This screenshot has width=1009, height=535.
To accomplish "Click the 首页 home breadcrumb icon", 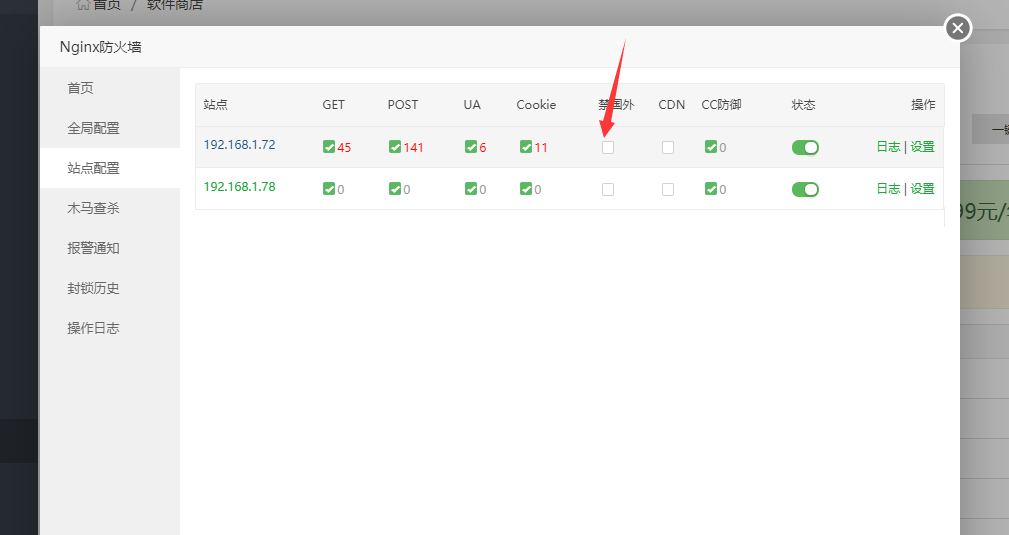I will 84,5.
